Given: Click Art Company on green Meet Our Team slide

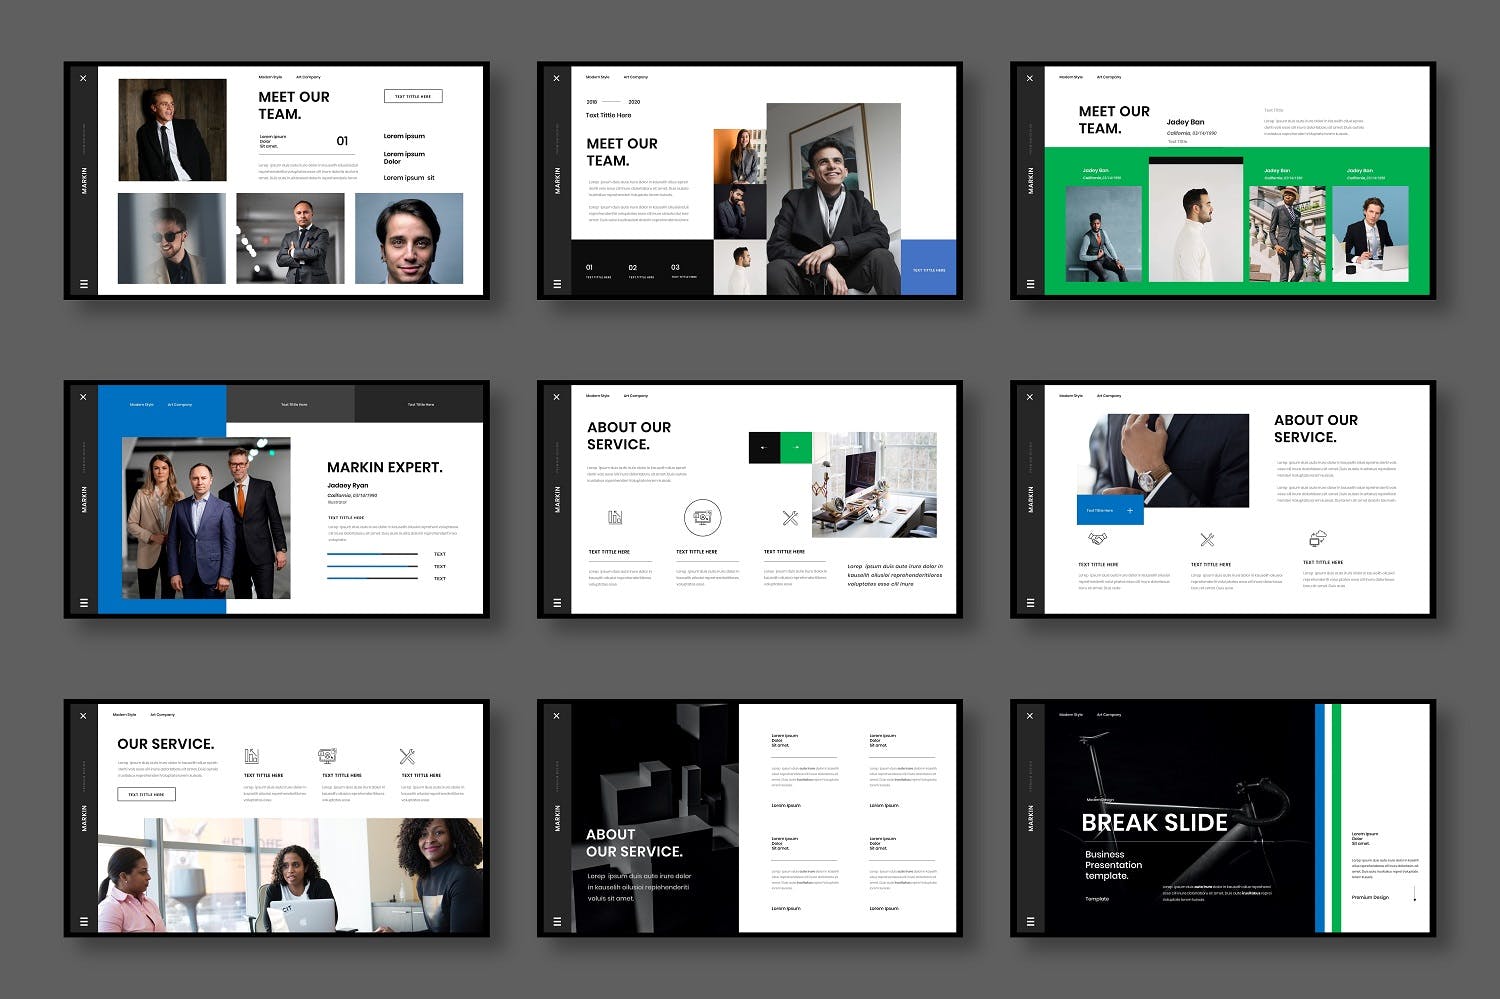Looking at the screenshot, I should (1109, 77).
